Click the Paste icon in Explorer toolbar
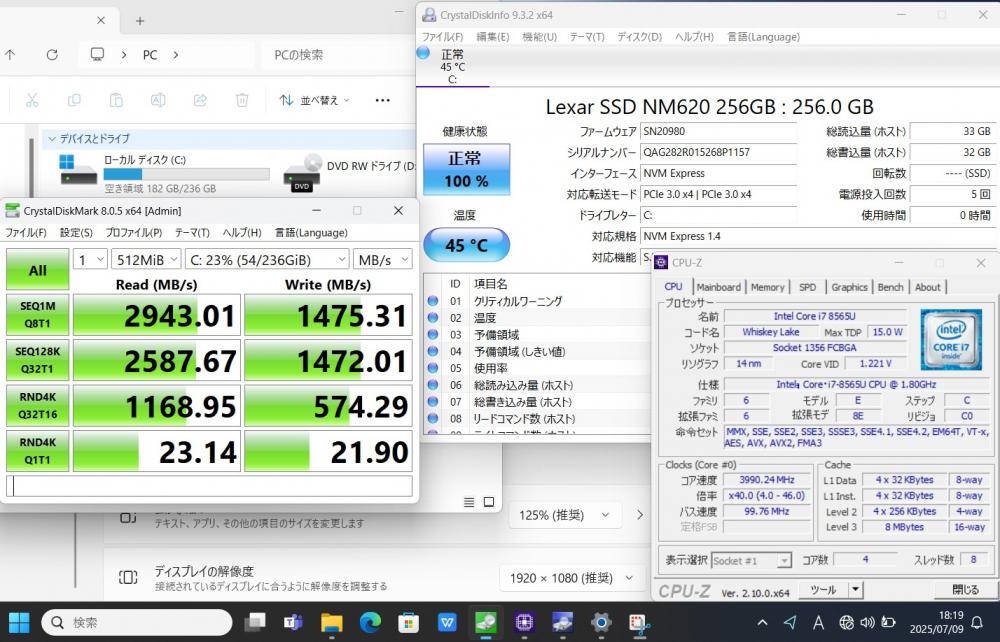The height and width of the screenshot is (642, 1000). 116,100
